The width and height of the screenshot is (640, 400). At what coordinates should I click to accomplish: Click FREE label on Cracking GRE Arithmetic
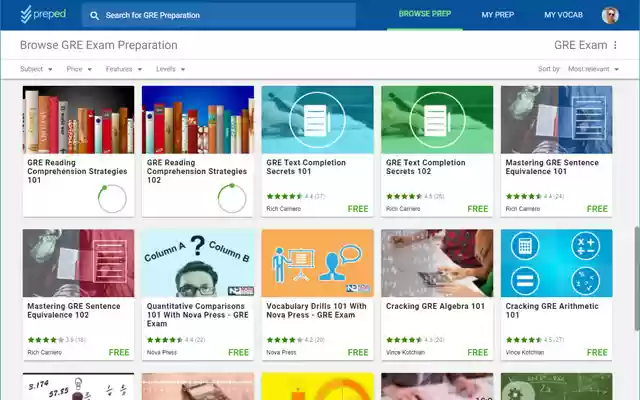pos(597,353)
